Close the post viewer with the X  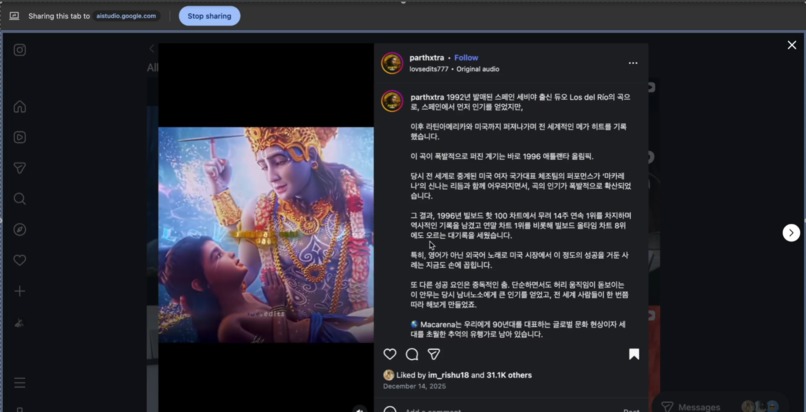(x=792, y=45)
